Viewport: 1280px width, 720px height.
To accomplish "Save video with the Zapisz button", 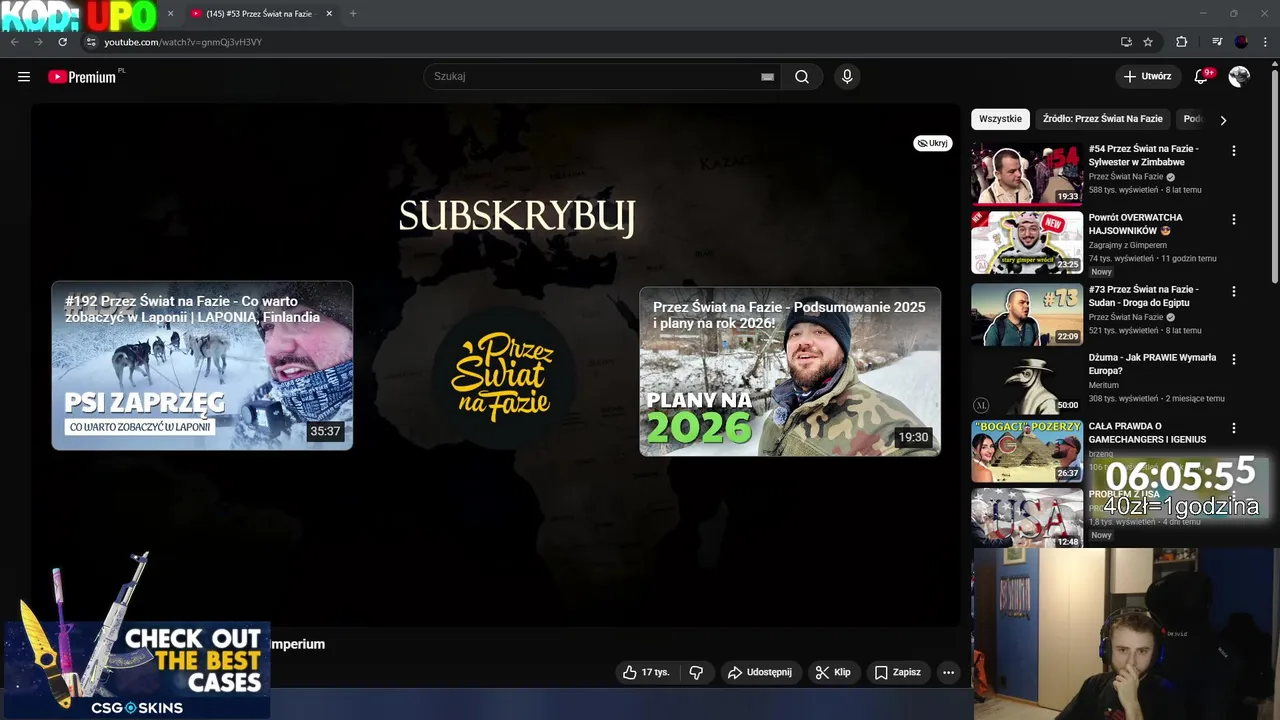I will point(897,672).
